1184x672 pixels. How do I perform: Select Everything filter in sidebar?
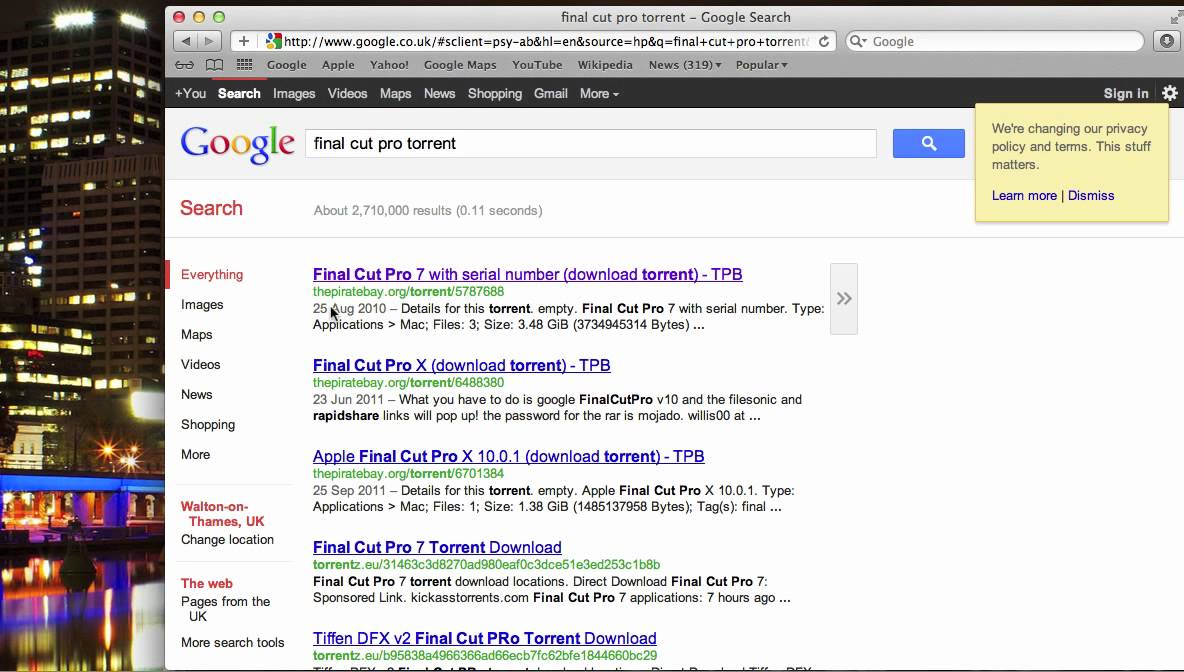click(212, 275)
